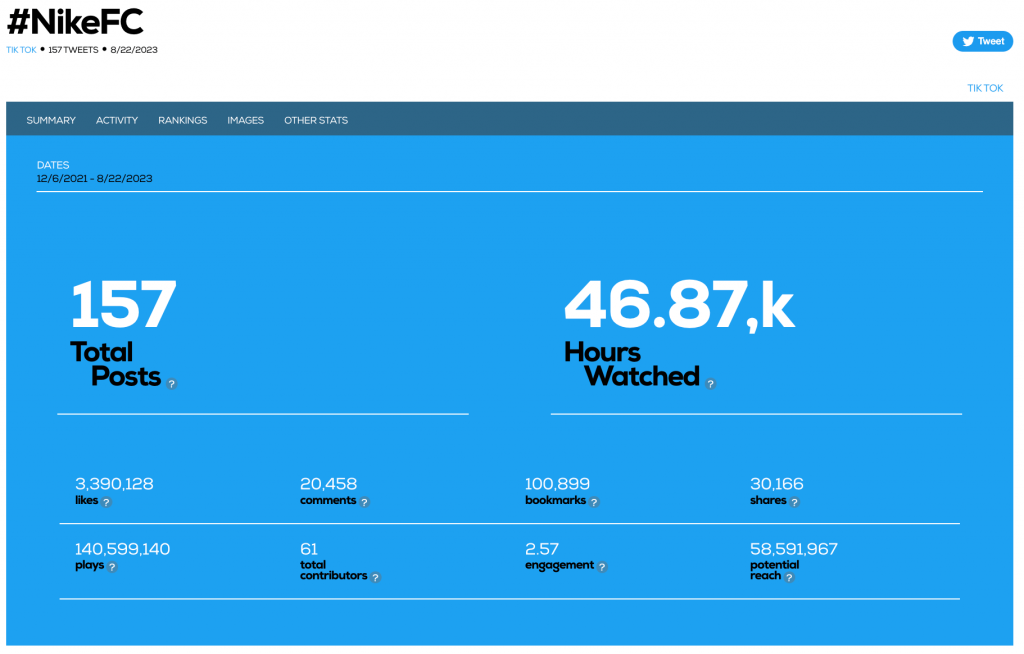Select the 20,458 comments value
Image resolution: width=1024 pixels, height=654 pixels.
[328, 484]
